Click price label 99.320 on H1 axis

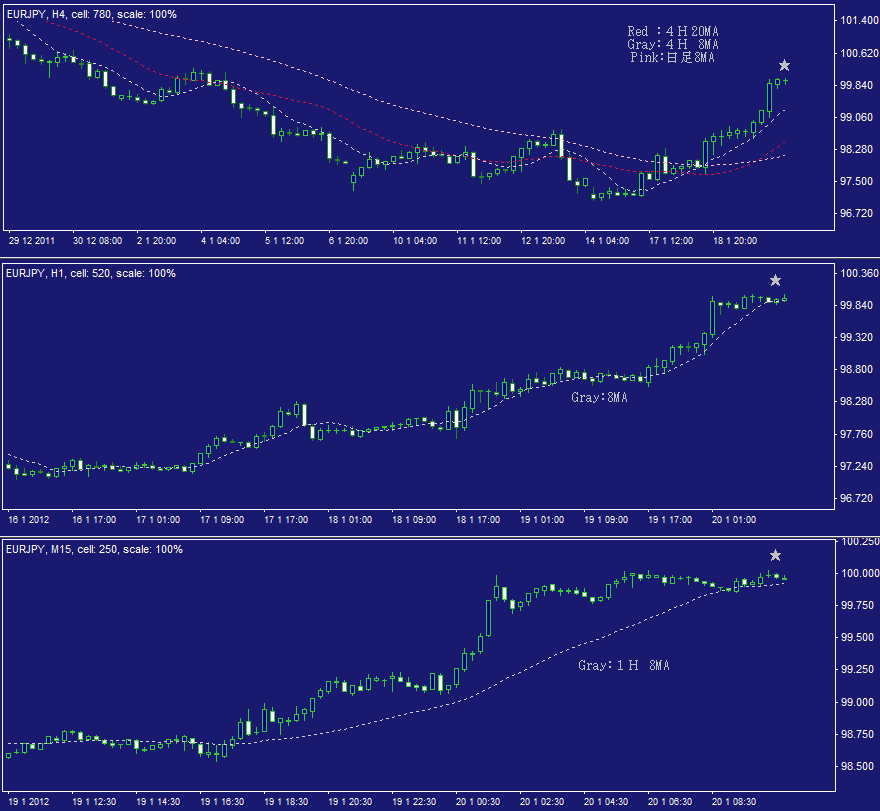pyautogui.click(x=857, y=337)
